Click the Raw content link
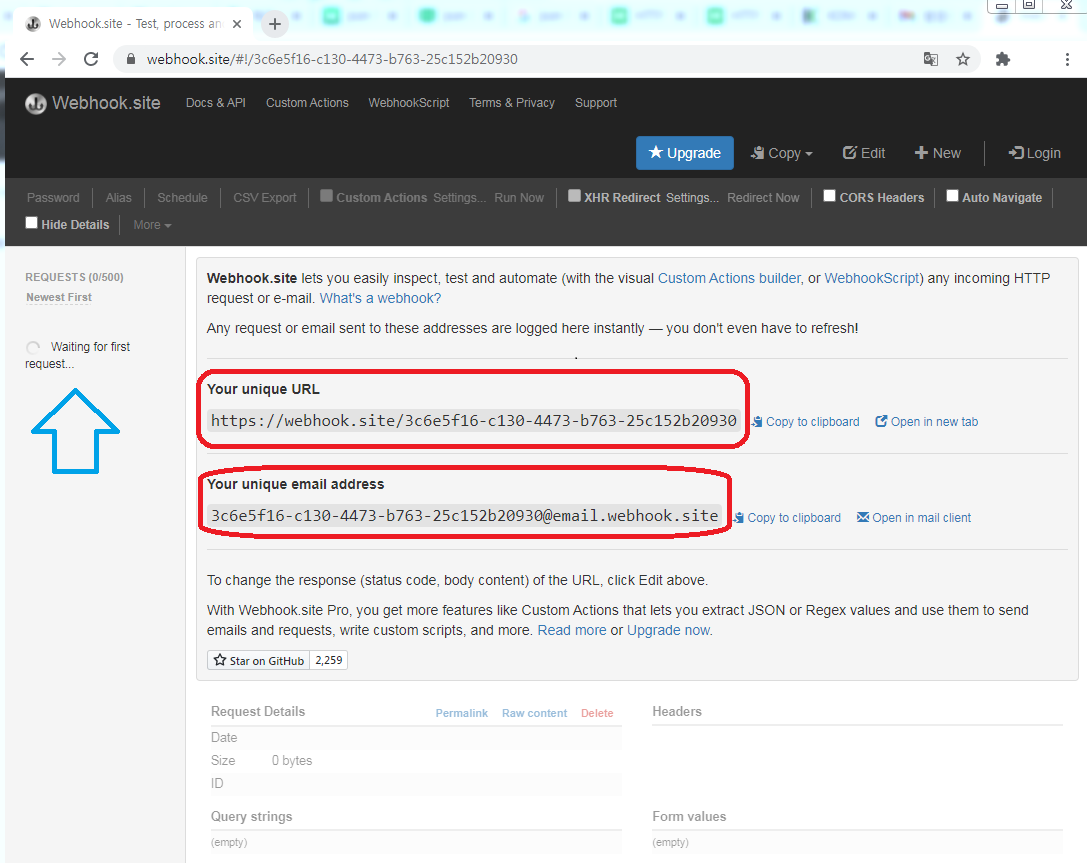Viewport: 1087px width, 863px height. coord(534,713)
